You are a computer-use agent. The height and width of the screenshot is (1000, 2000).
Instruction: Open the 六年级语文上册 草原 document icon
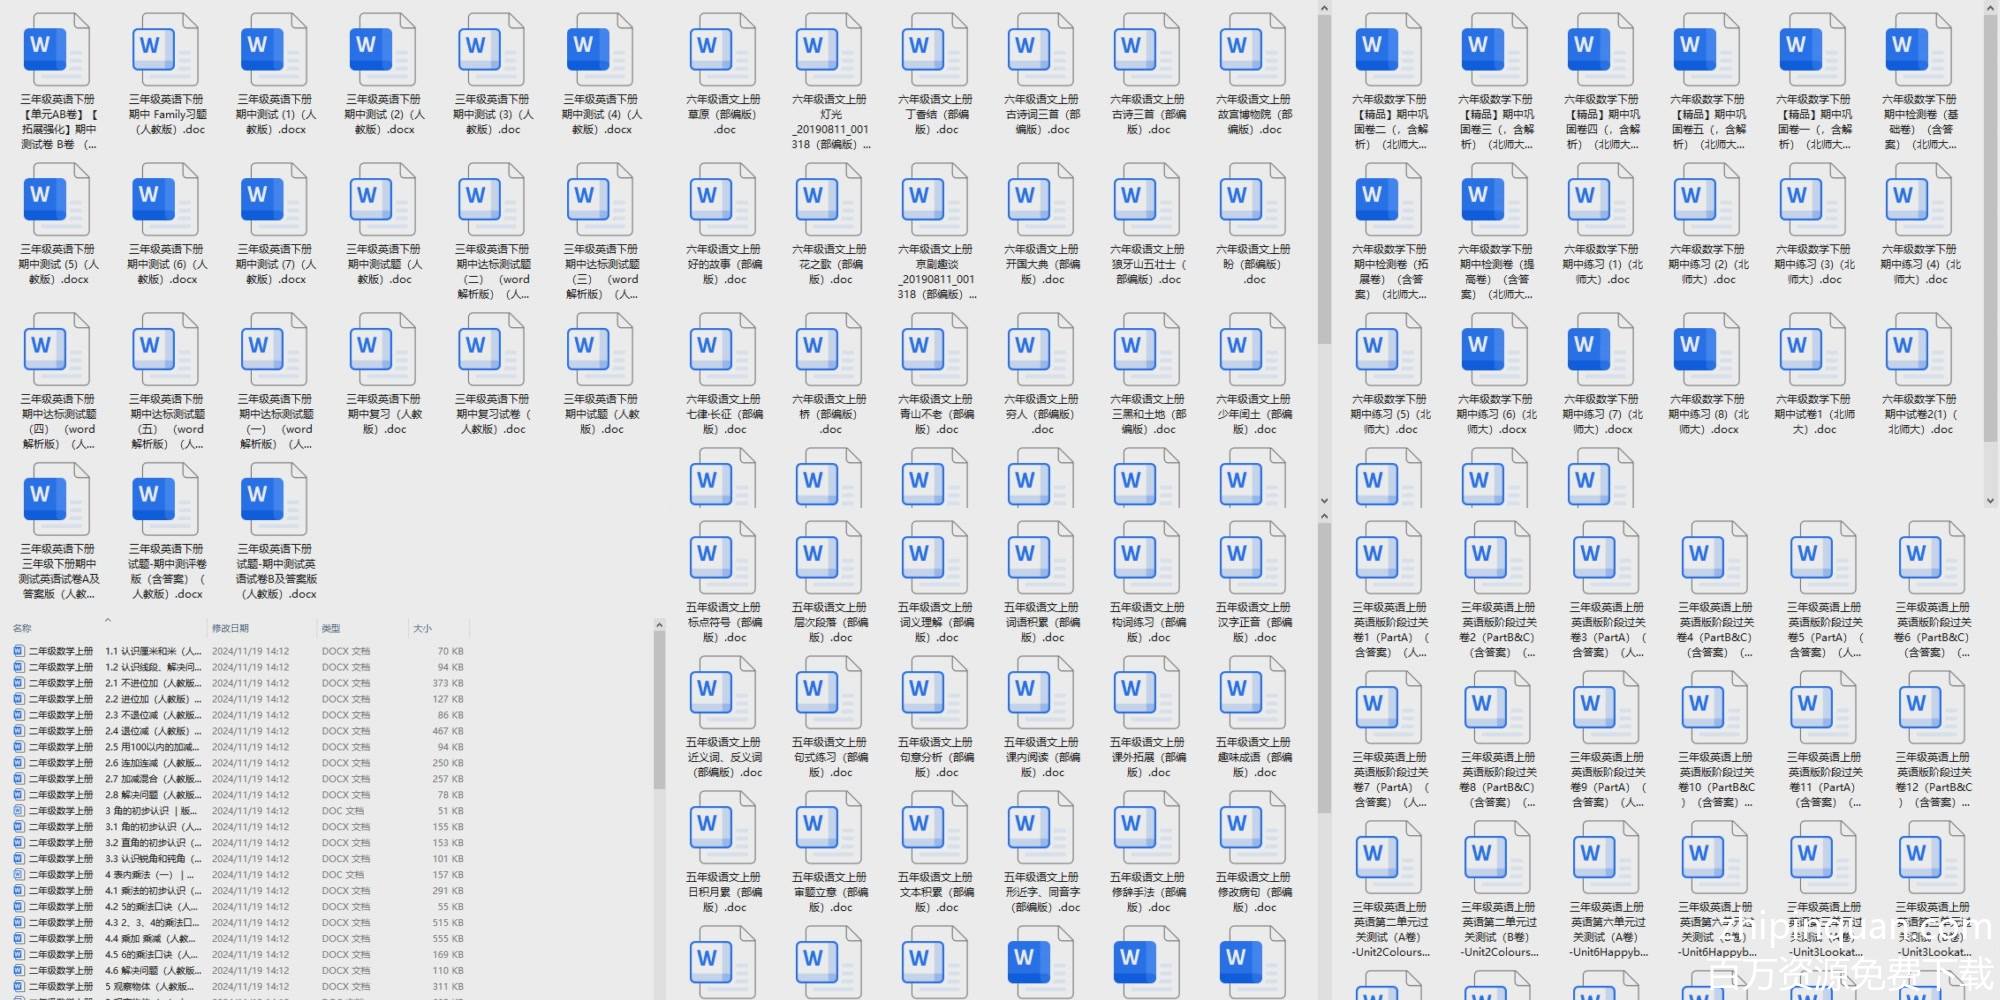point(722,50)
